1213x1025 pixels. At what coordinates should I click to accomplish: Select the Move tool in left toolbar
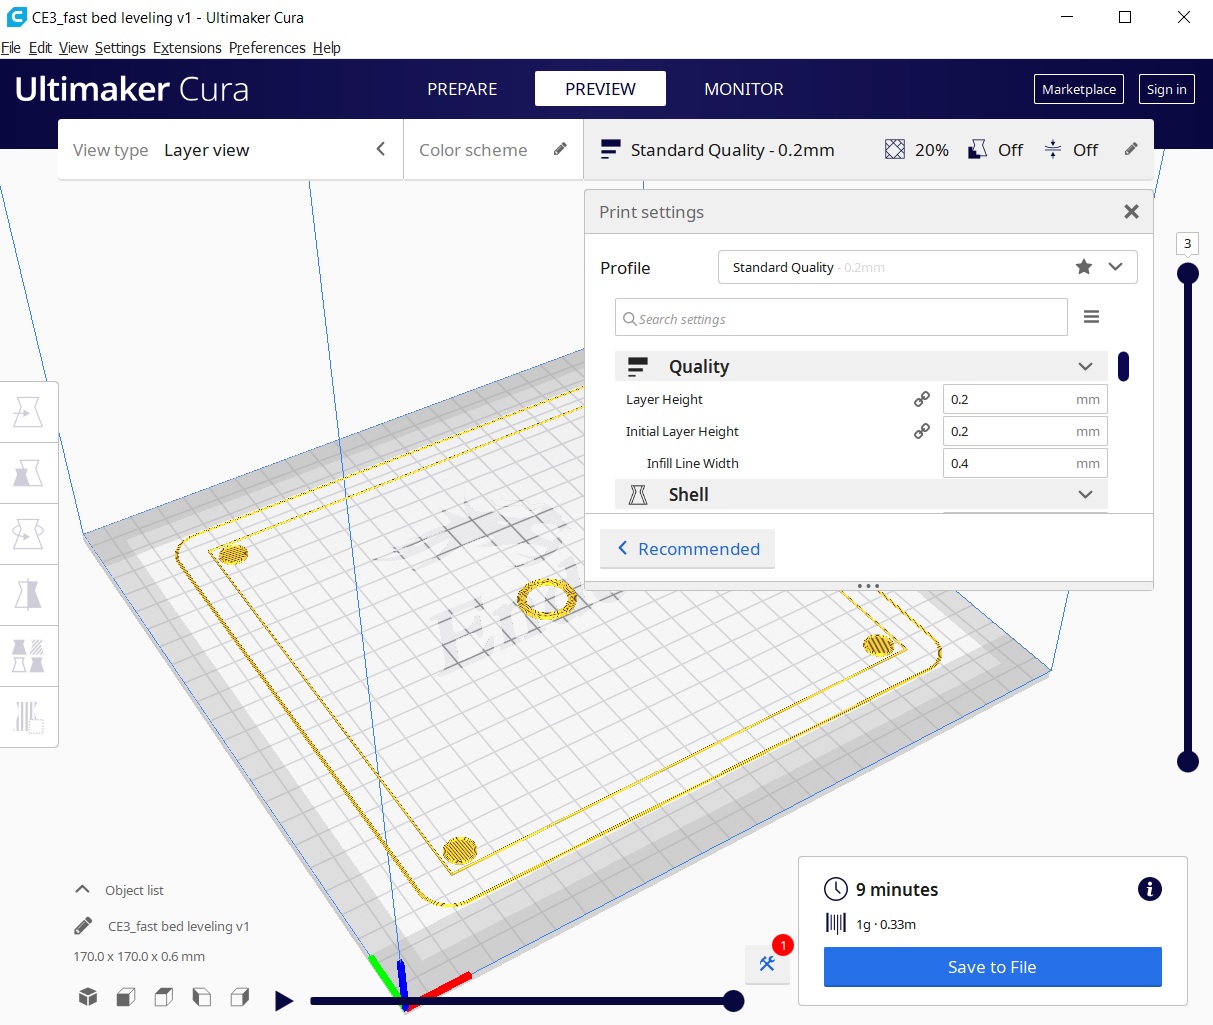[28, 411]
